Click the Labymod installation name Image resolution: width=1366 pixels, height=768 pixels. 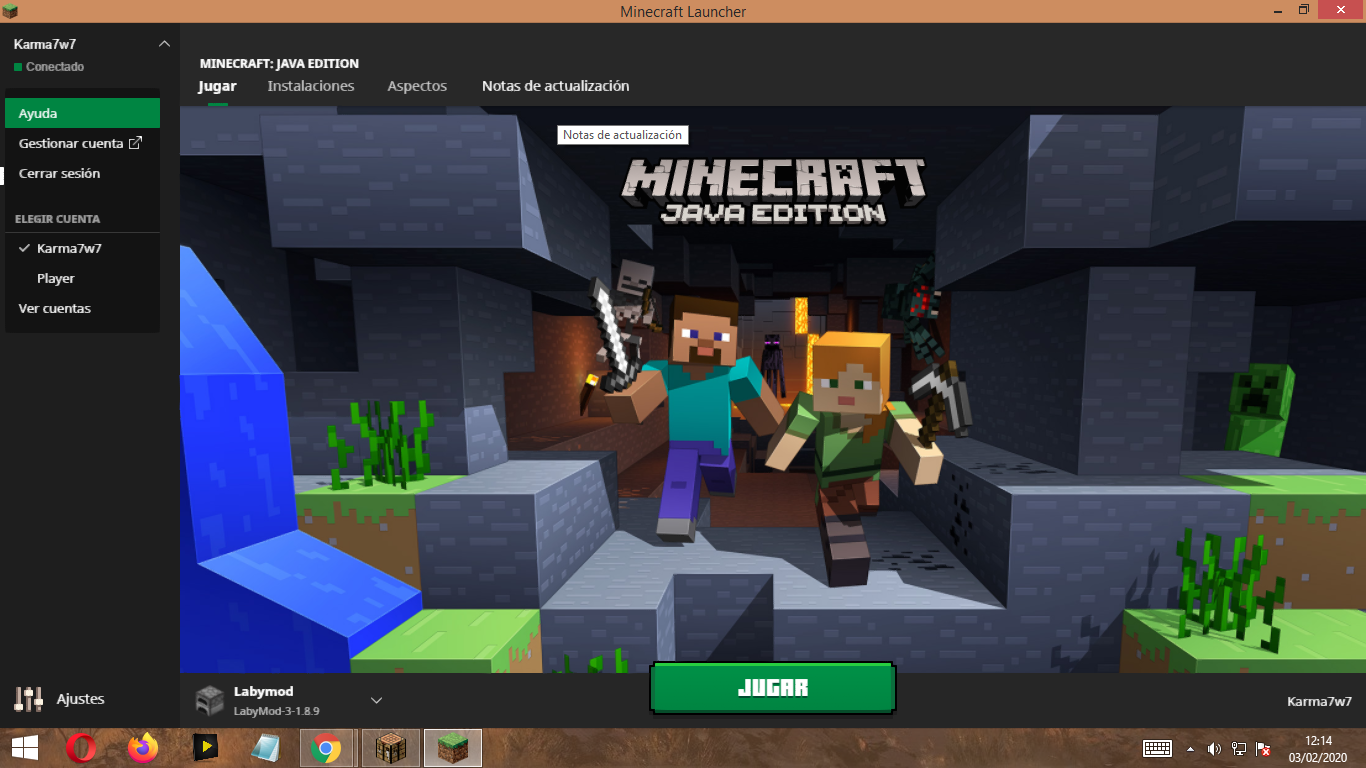click(264, 691)
